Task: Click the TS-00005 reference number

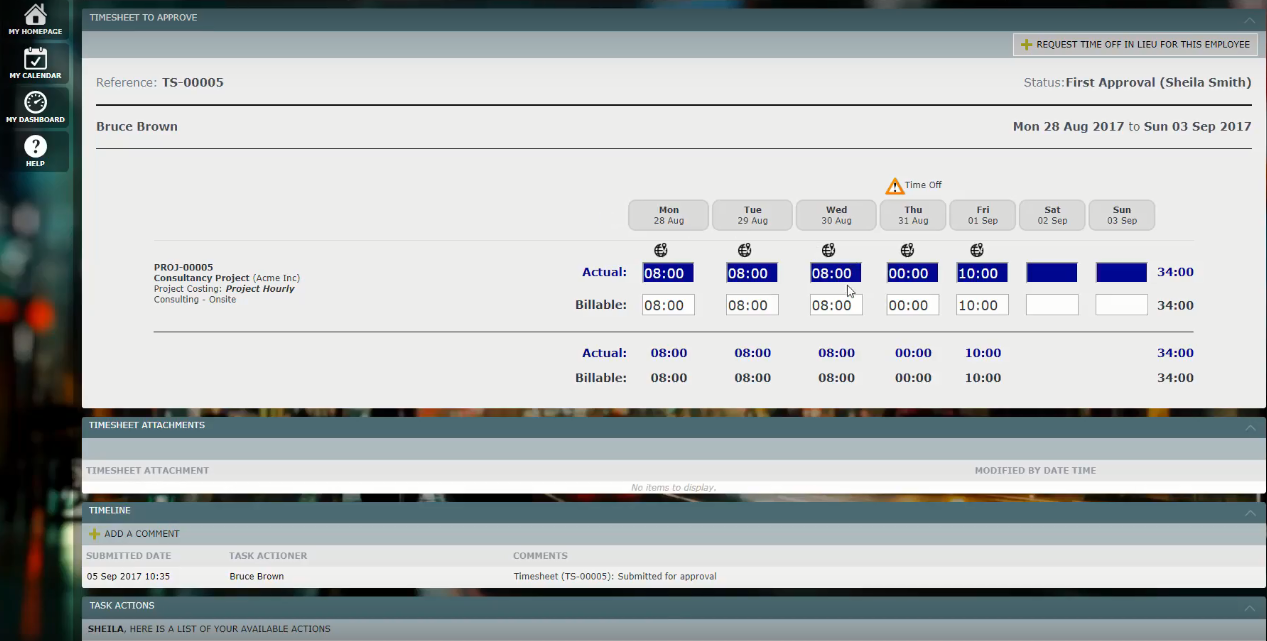Action: (x=193, y=82)
